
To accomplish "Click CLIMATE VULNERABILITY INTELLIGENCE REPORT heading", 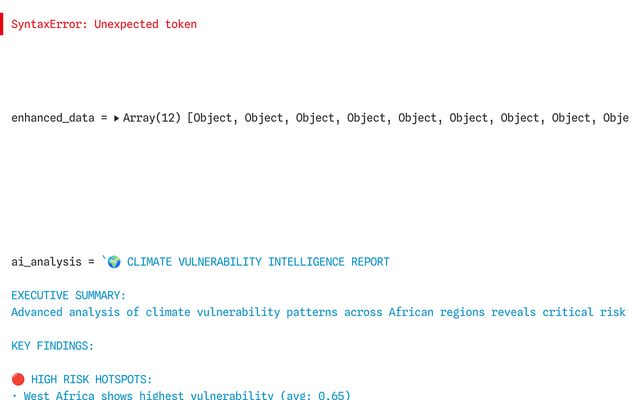I will [x=258, y=262].
